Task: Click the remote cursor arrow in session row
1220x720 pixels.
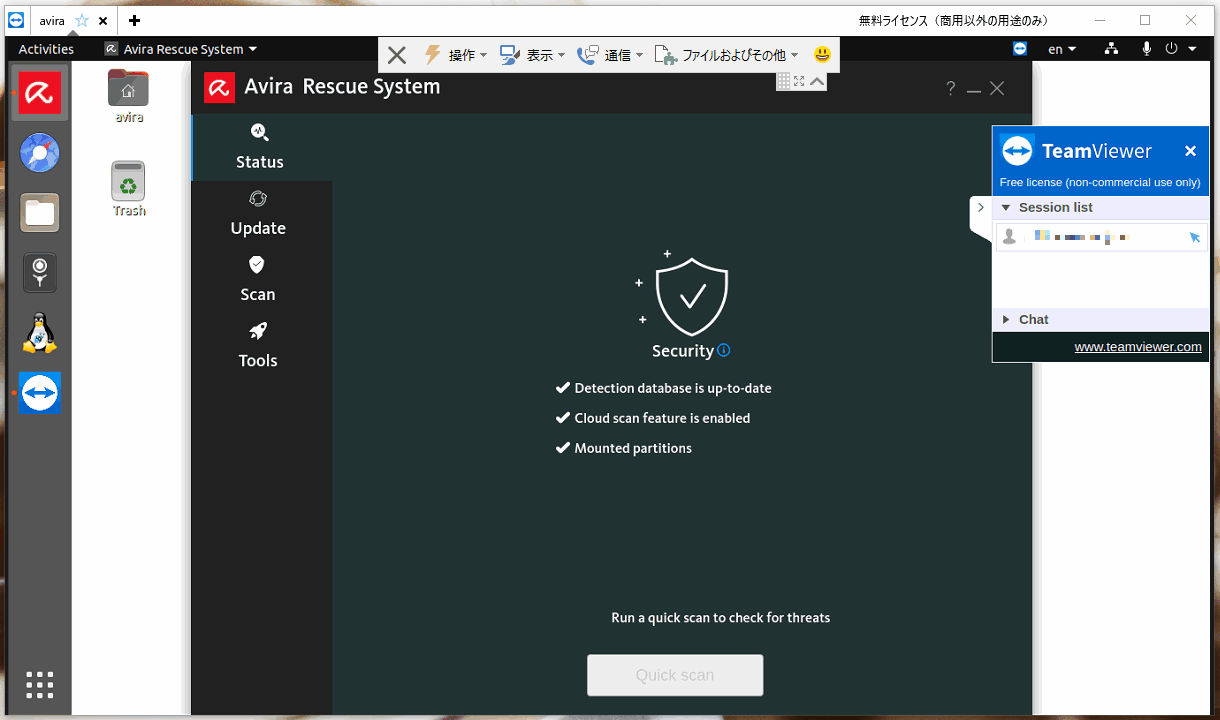Action: (x=1194, y=237)
